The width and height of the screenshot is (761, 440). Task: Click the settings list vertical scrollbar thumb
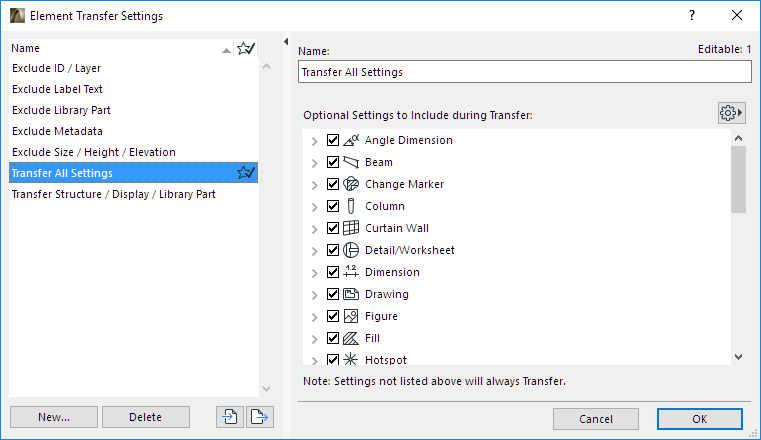coord(738,179)
